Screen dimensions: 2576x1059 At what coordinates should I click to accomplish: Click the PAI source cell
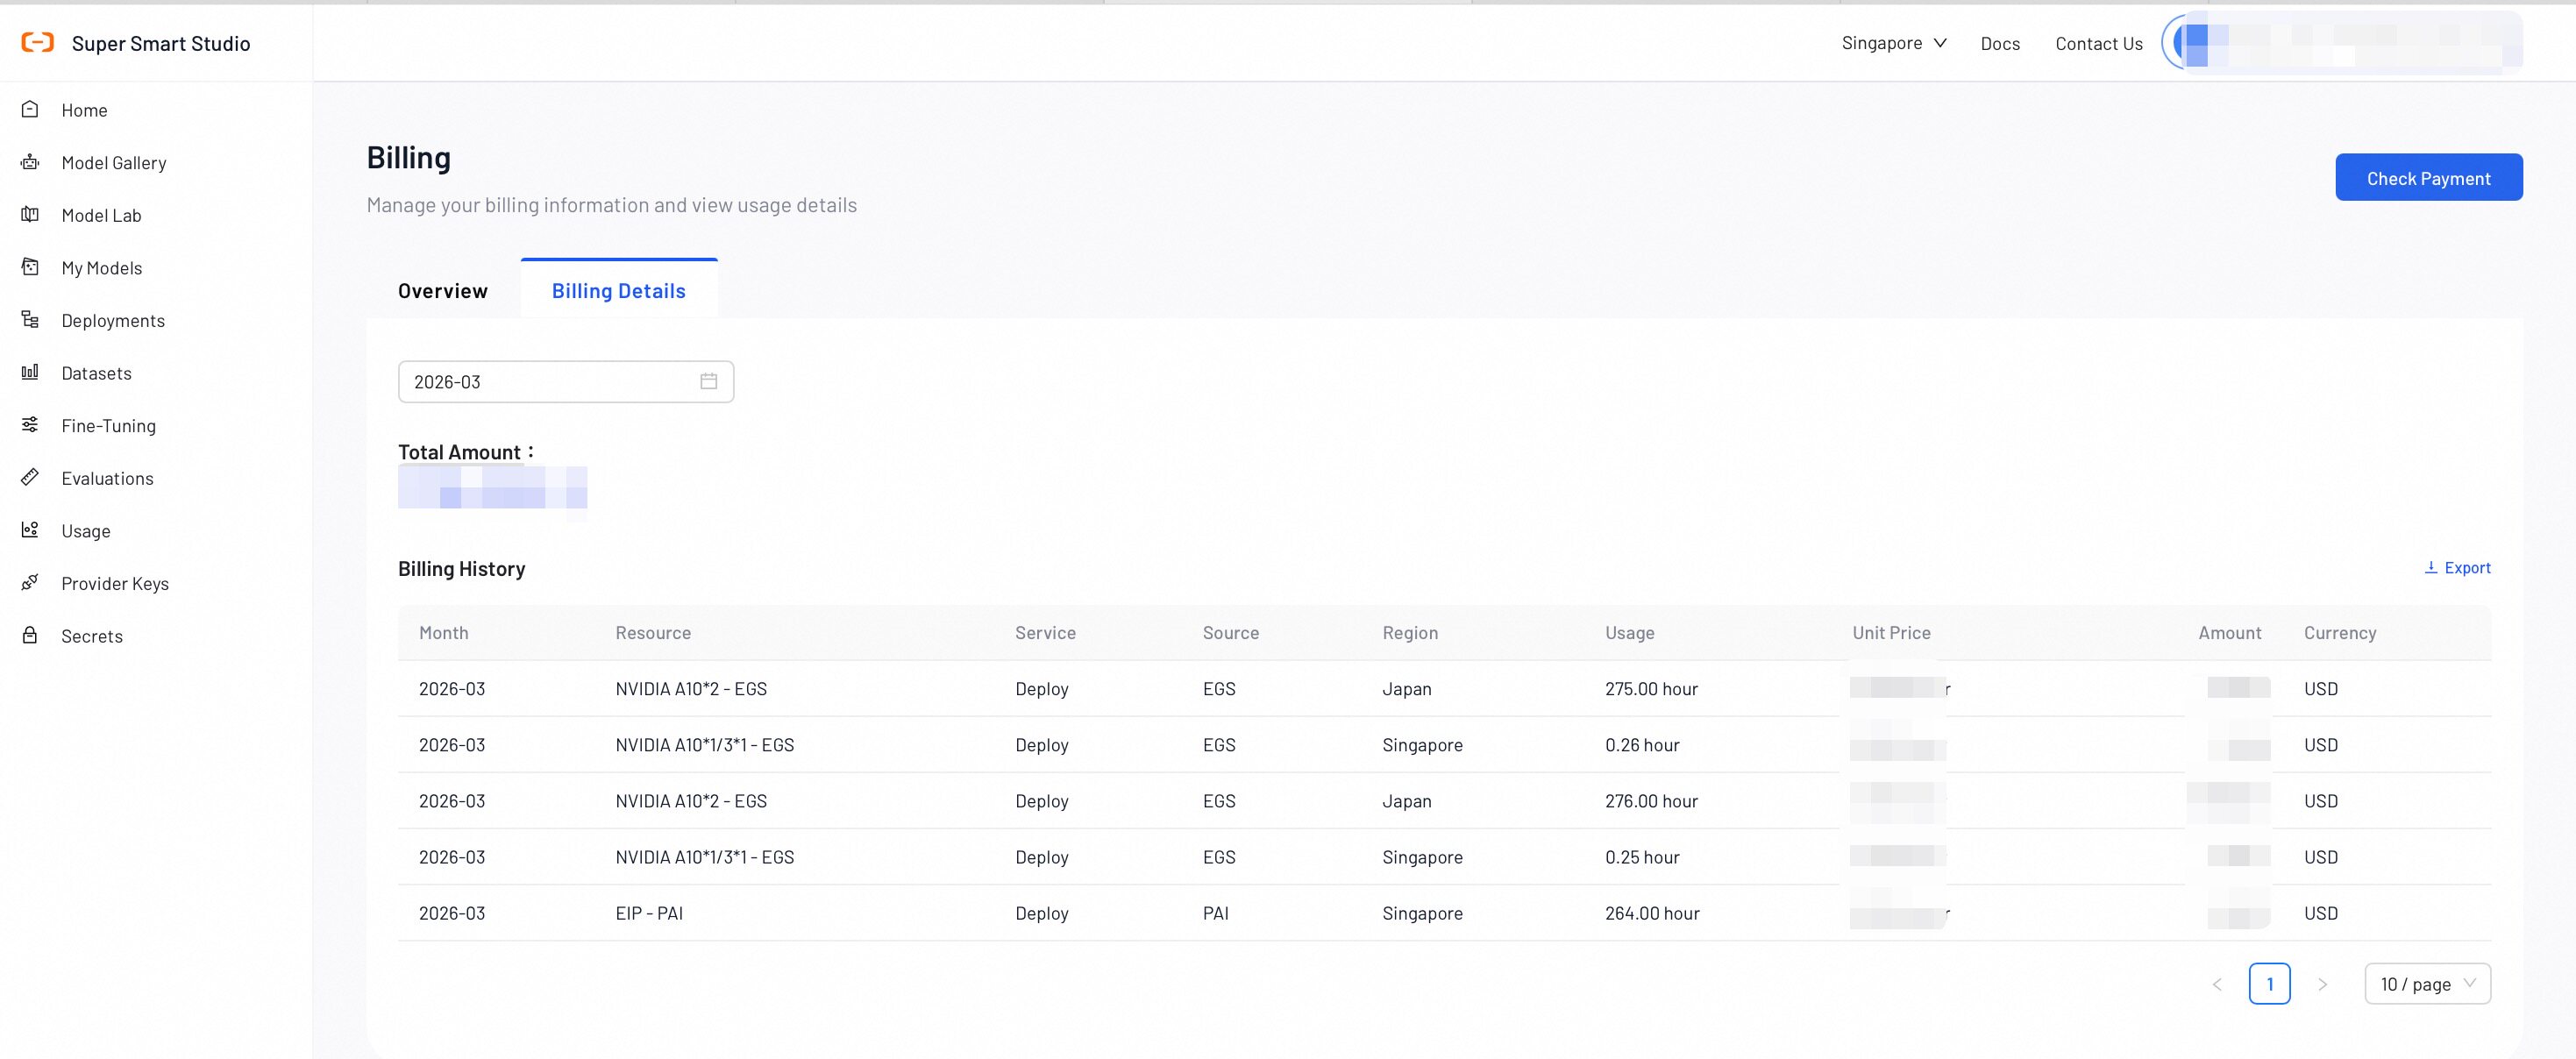point(1215,912)
